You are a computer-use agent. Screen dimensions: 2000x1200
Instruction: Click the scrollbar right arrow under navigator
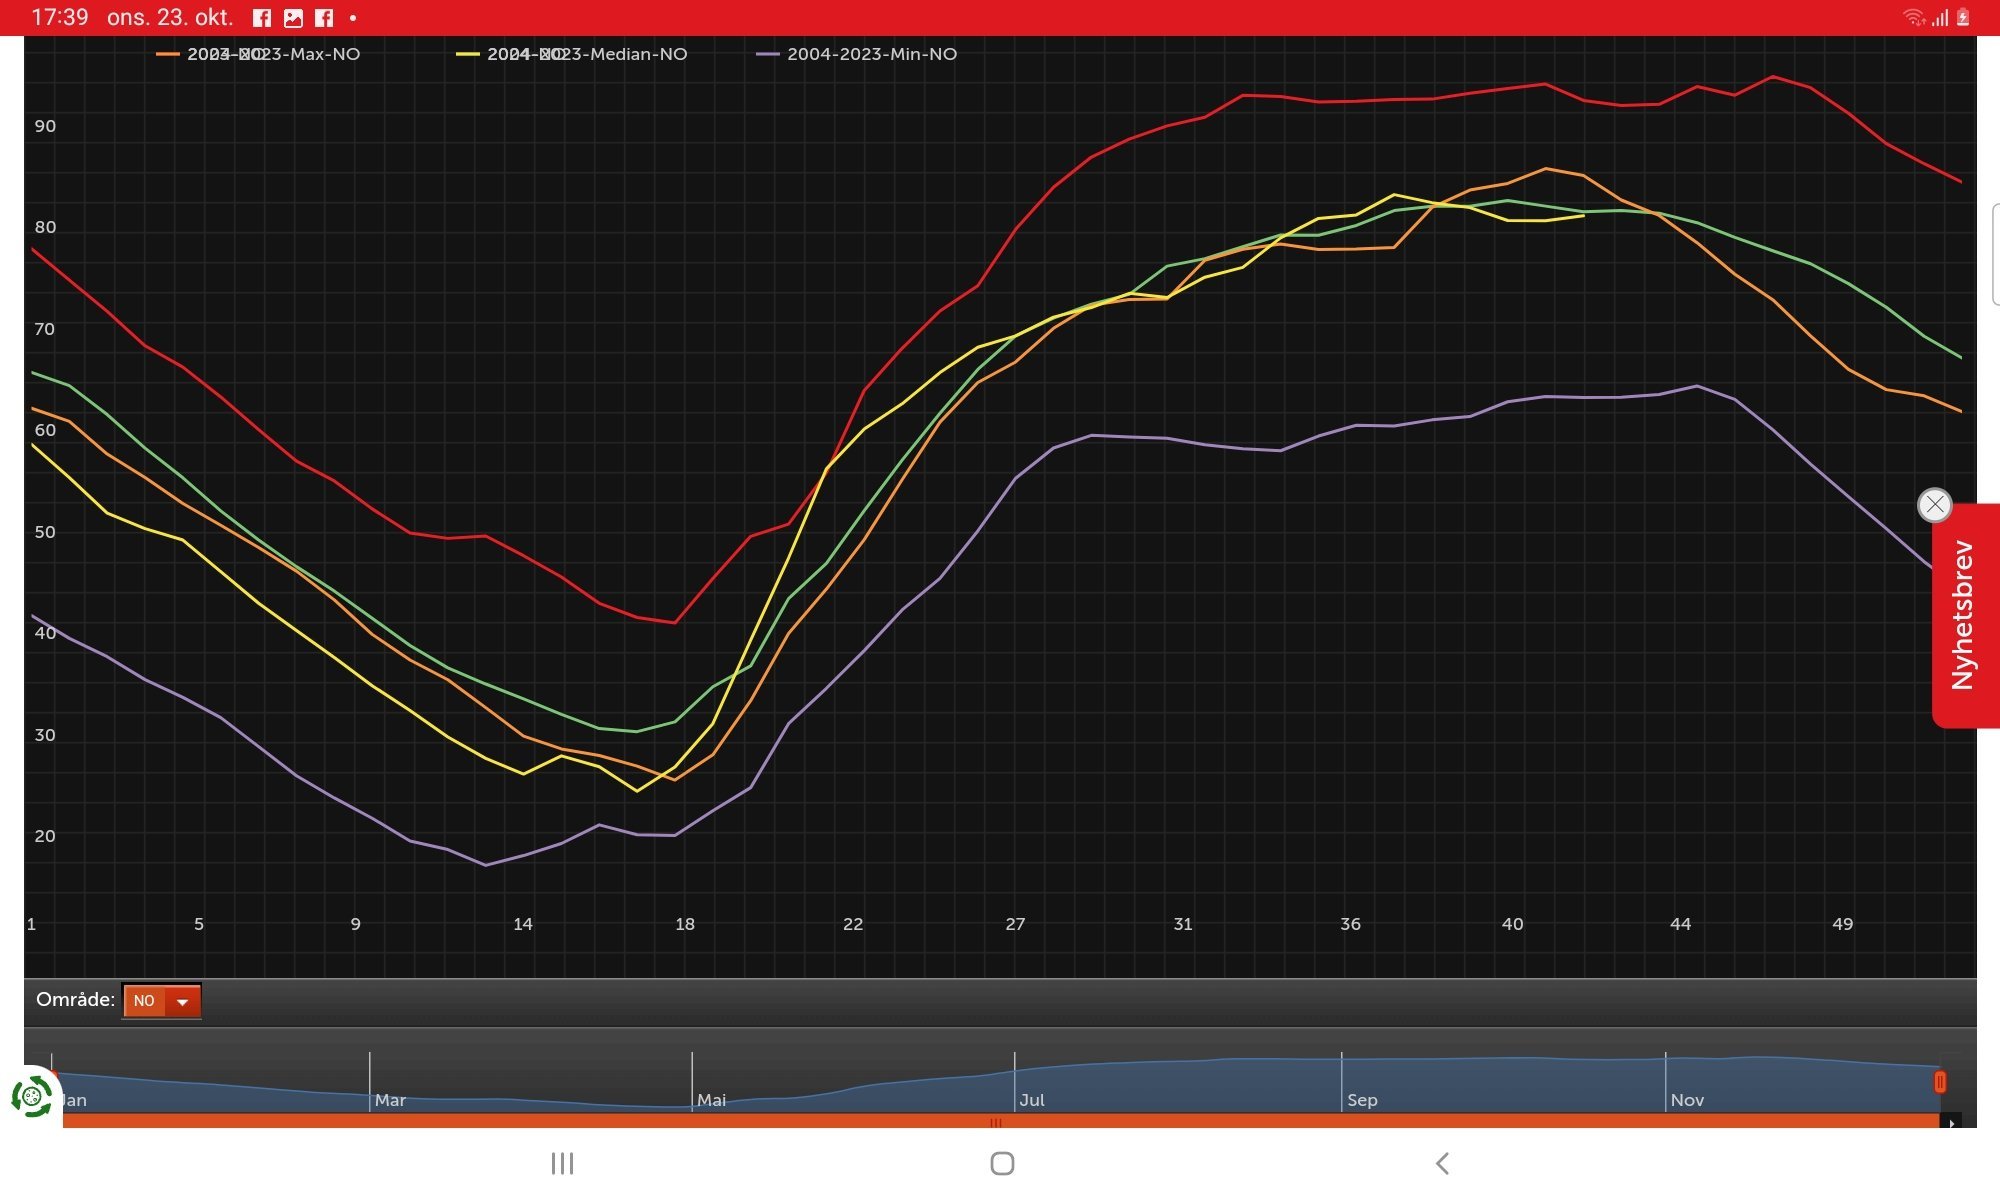pos(1951,1123)
